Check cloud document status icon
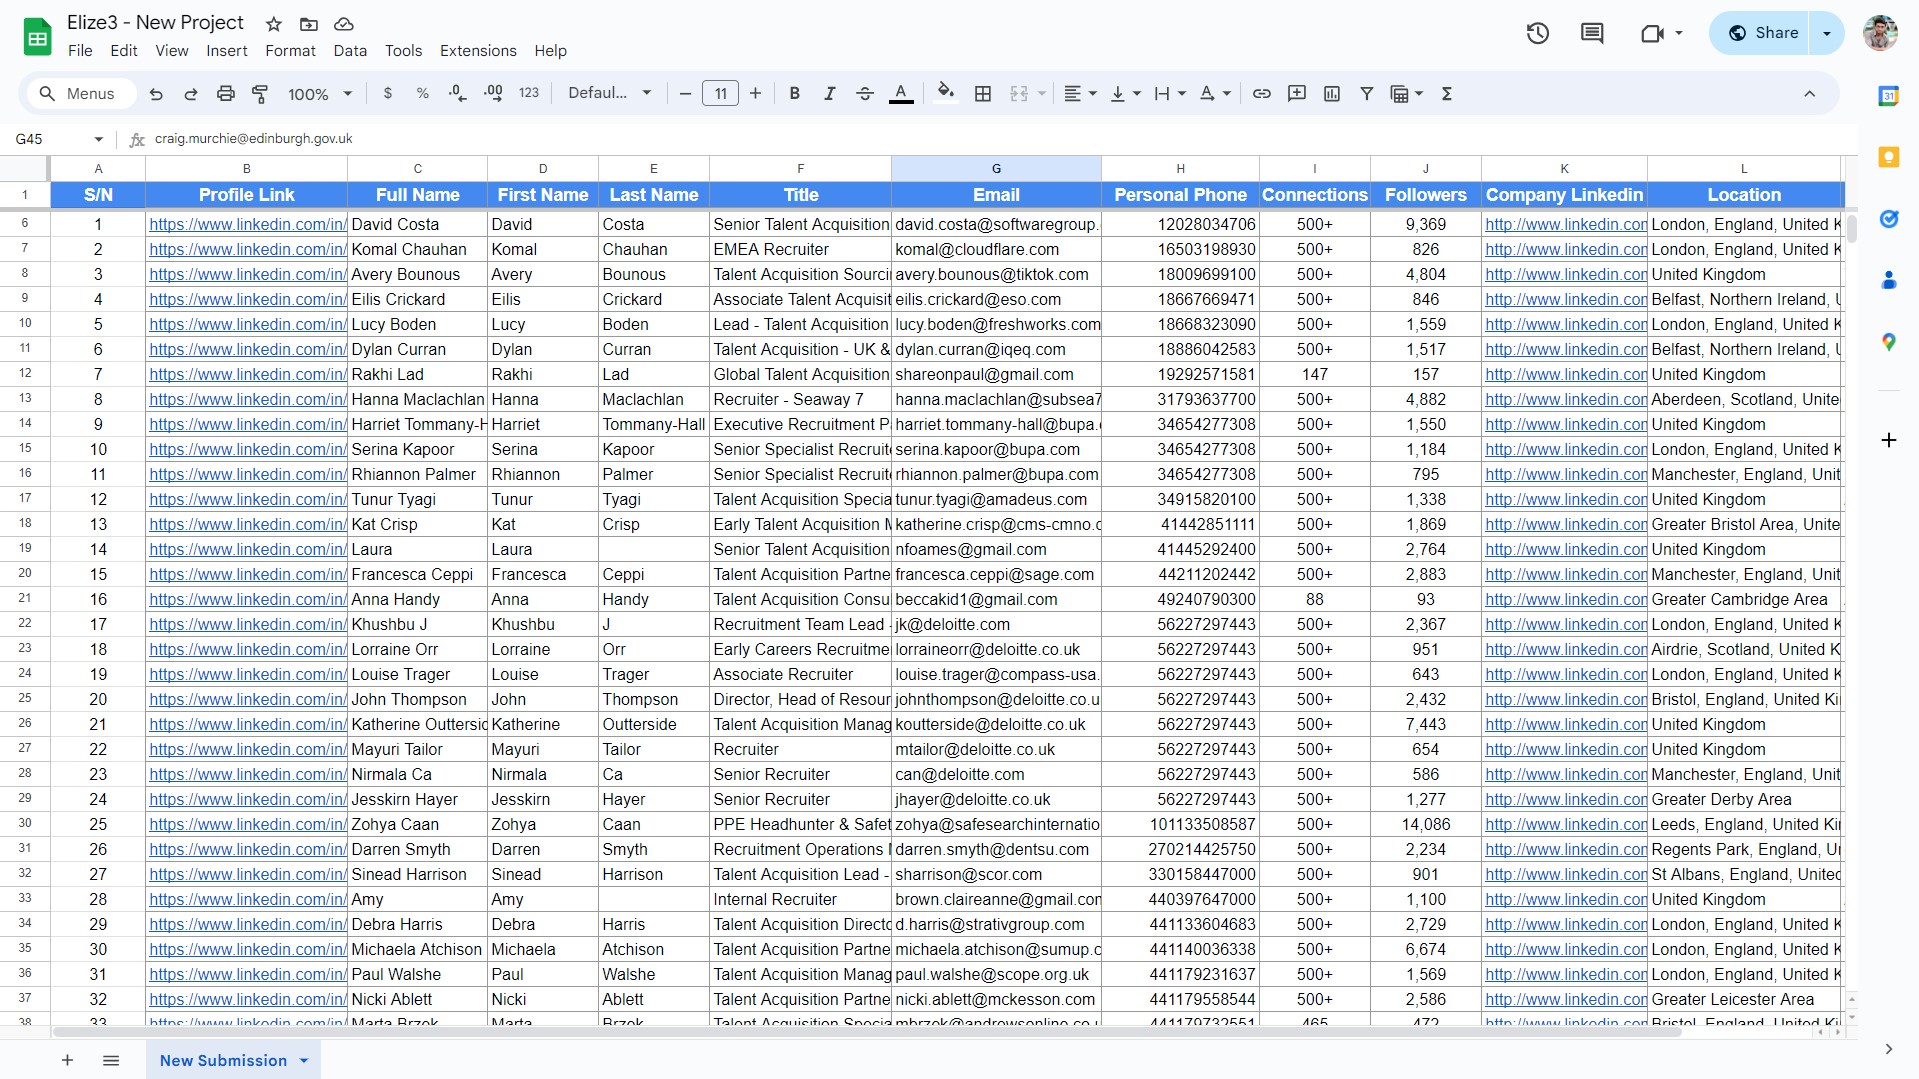This screenshot has width=1919, height=1079. pos(344,24)
